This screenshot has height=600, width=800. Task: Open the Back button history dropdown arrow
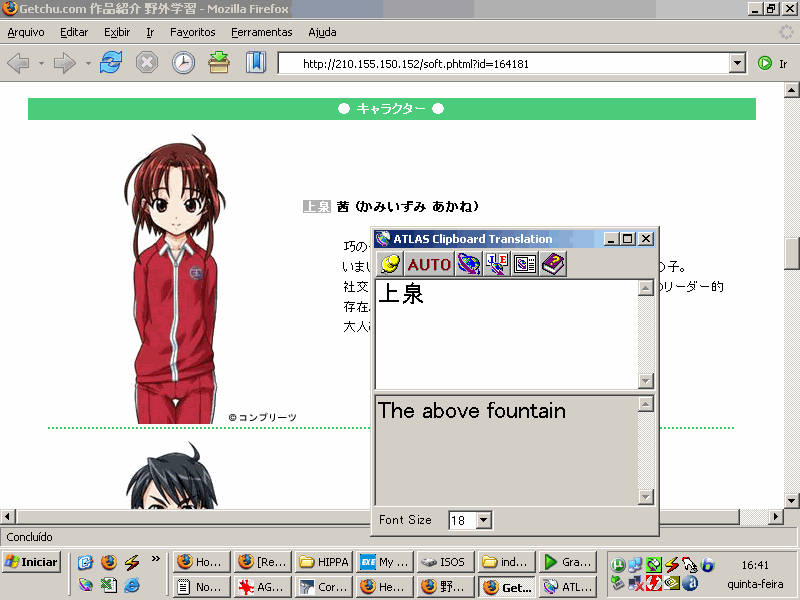pos(41,64)
